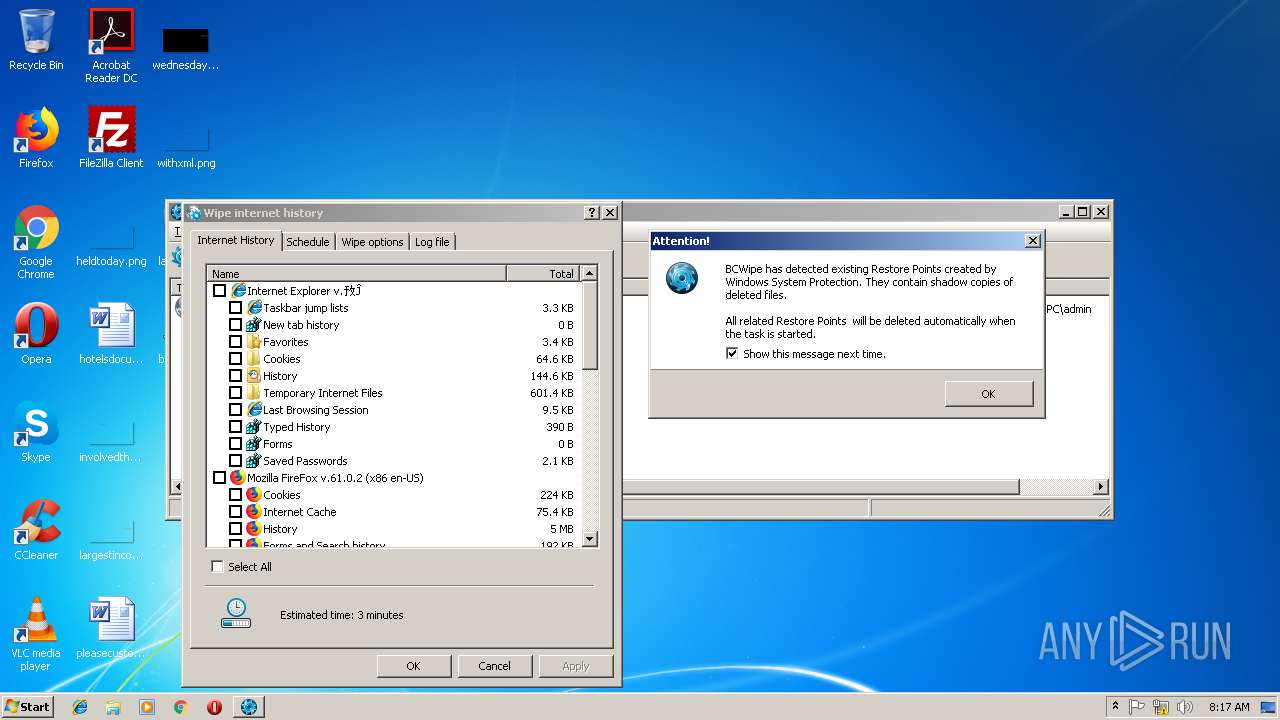Click Chrome icon in taskbar
The image size is (1280, 720).
point(180,707)
